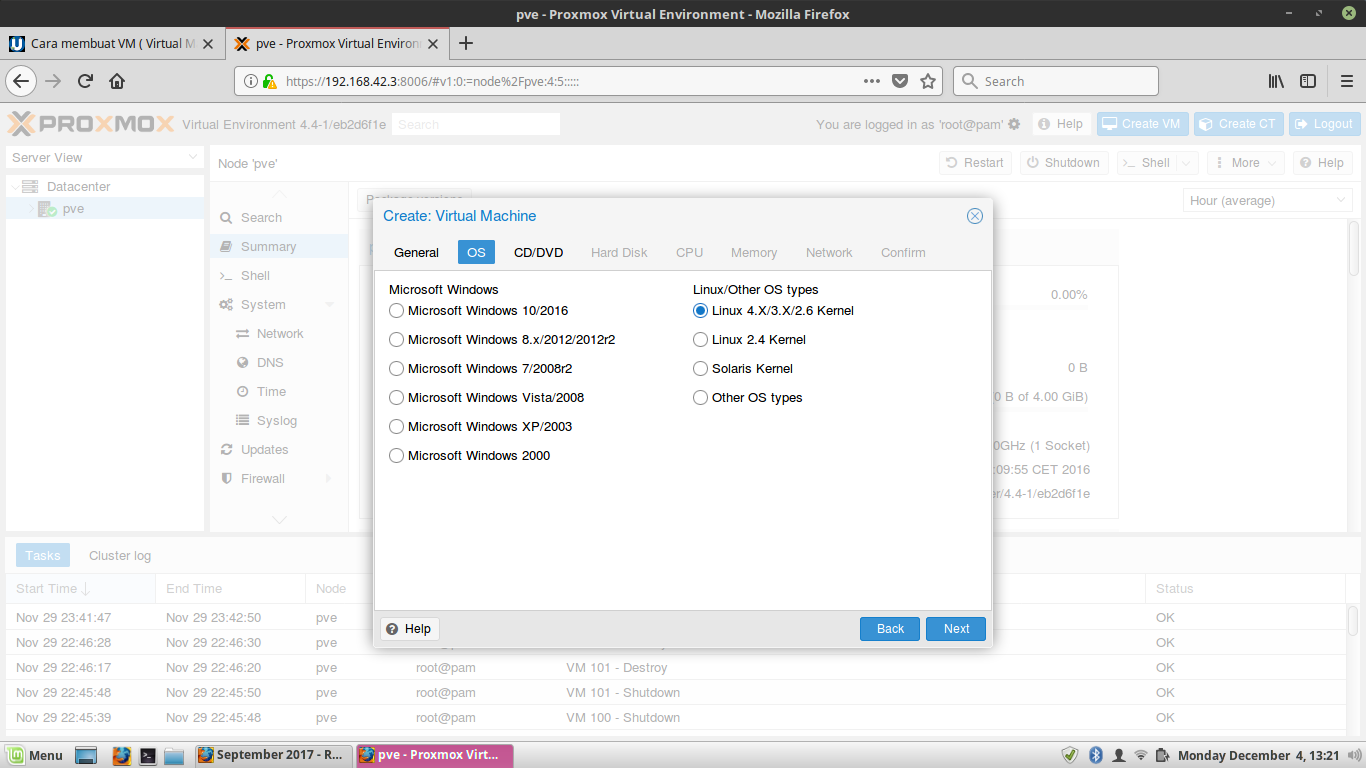The width and height of the screenshot is (1366, 768).
Task: Click Firefox back arrow button
Action: point(22,81)
